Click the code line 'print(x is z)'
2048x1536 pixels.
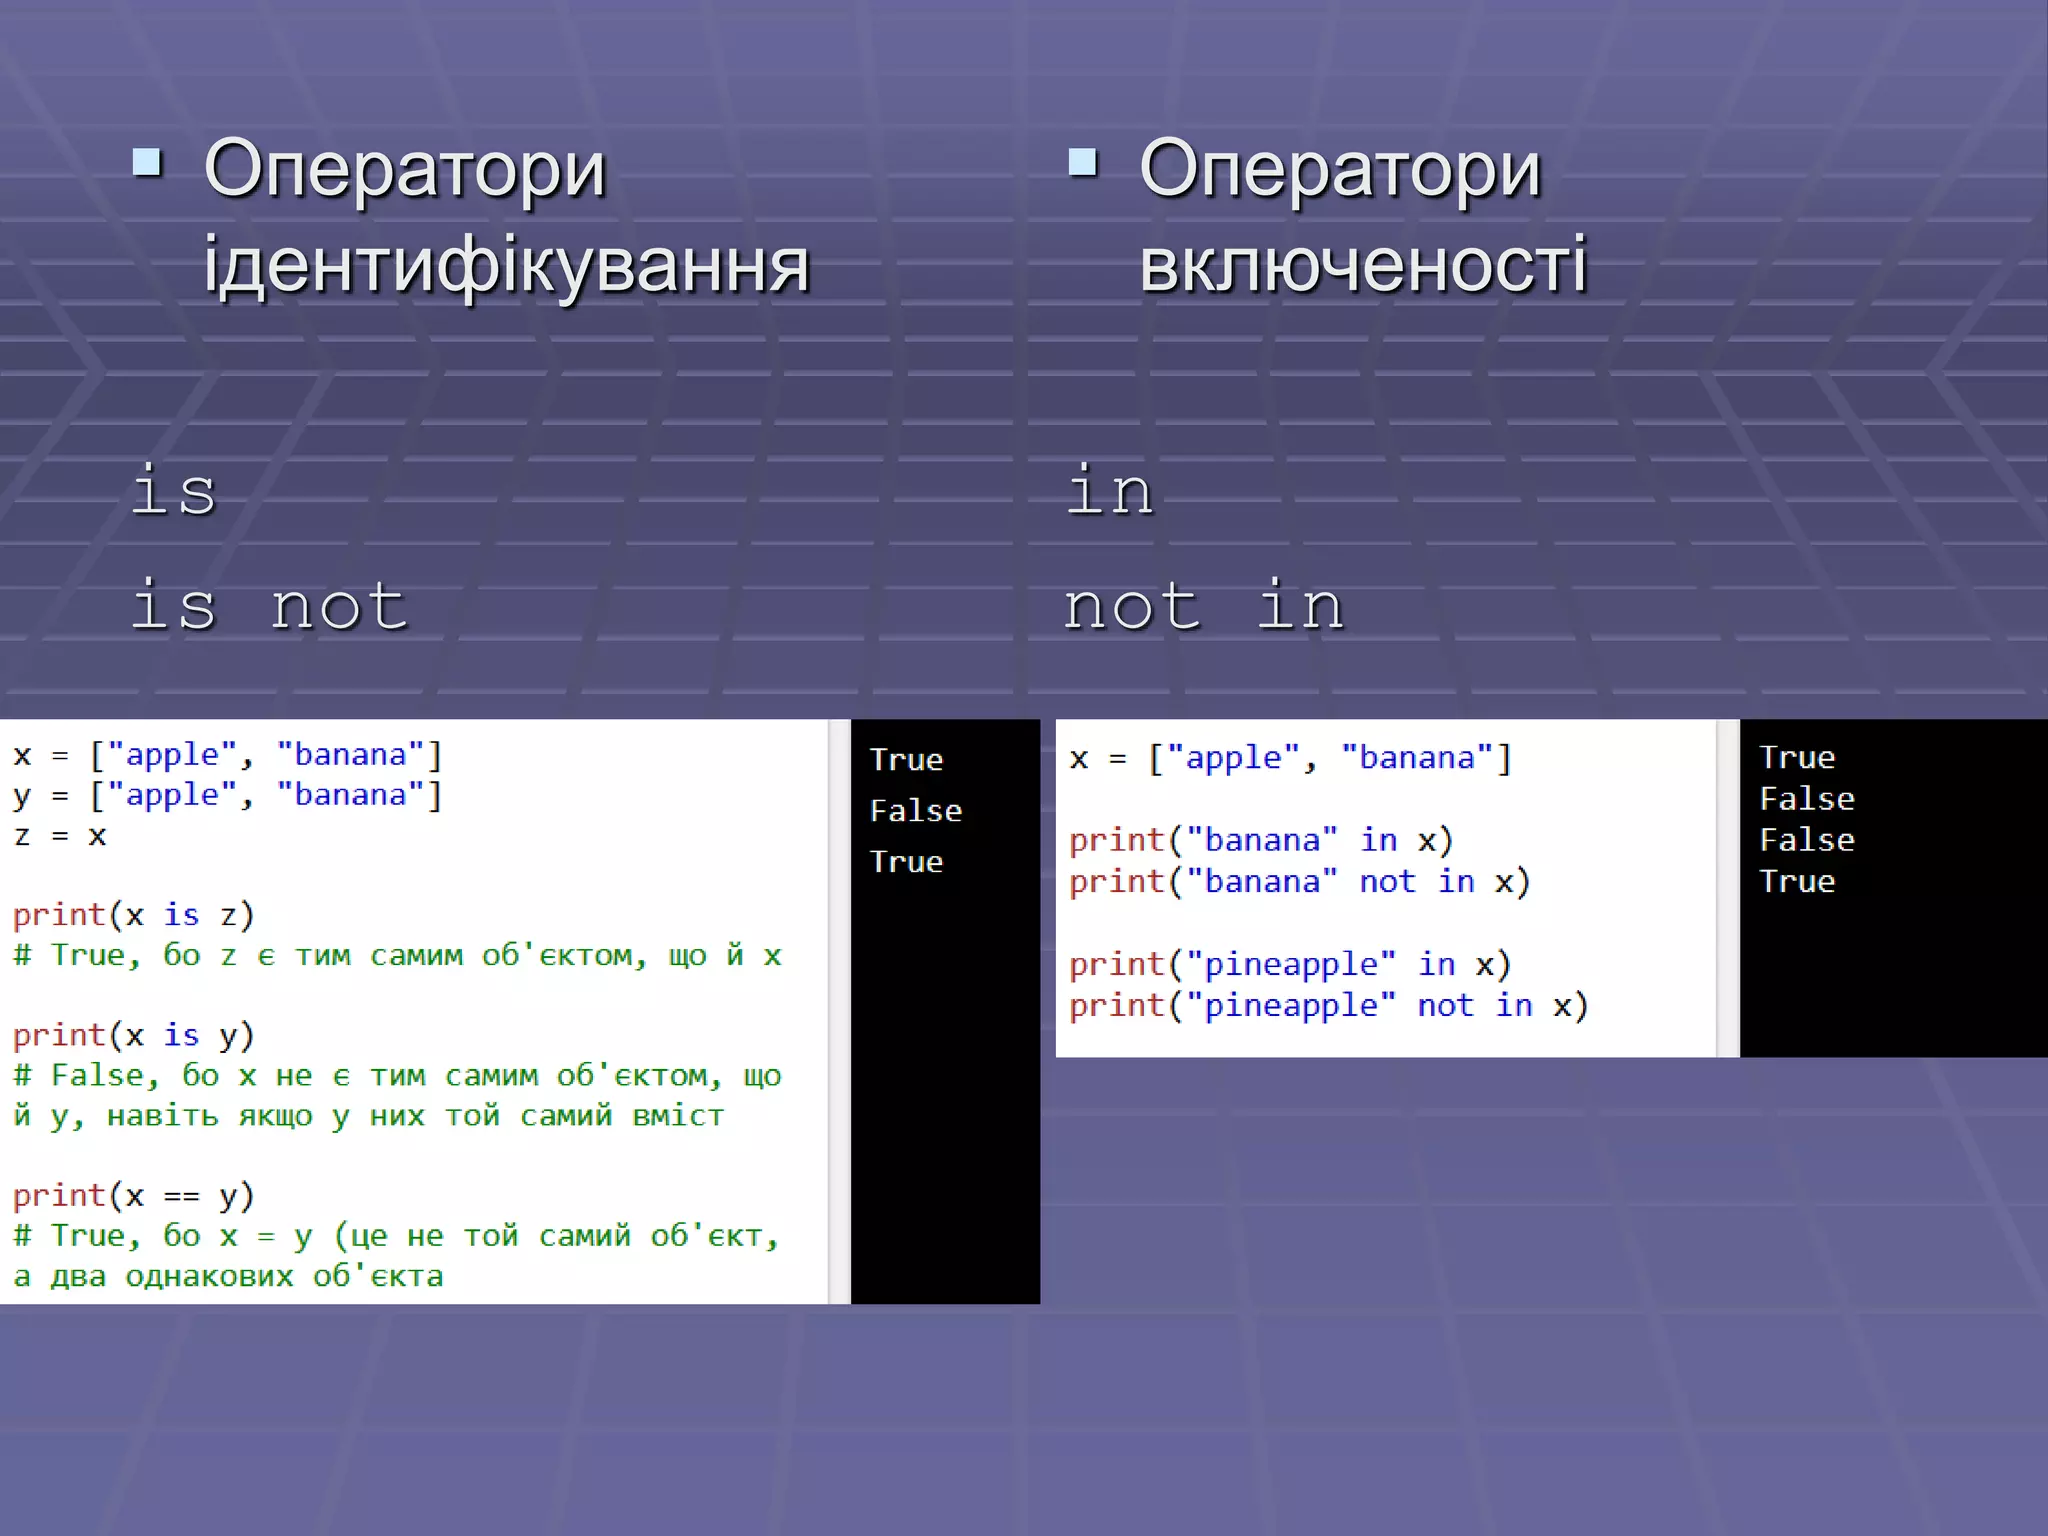pos(133,915)
